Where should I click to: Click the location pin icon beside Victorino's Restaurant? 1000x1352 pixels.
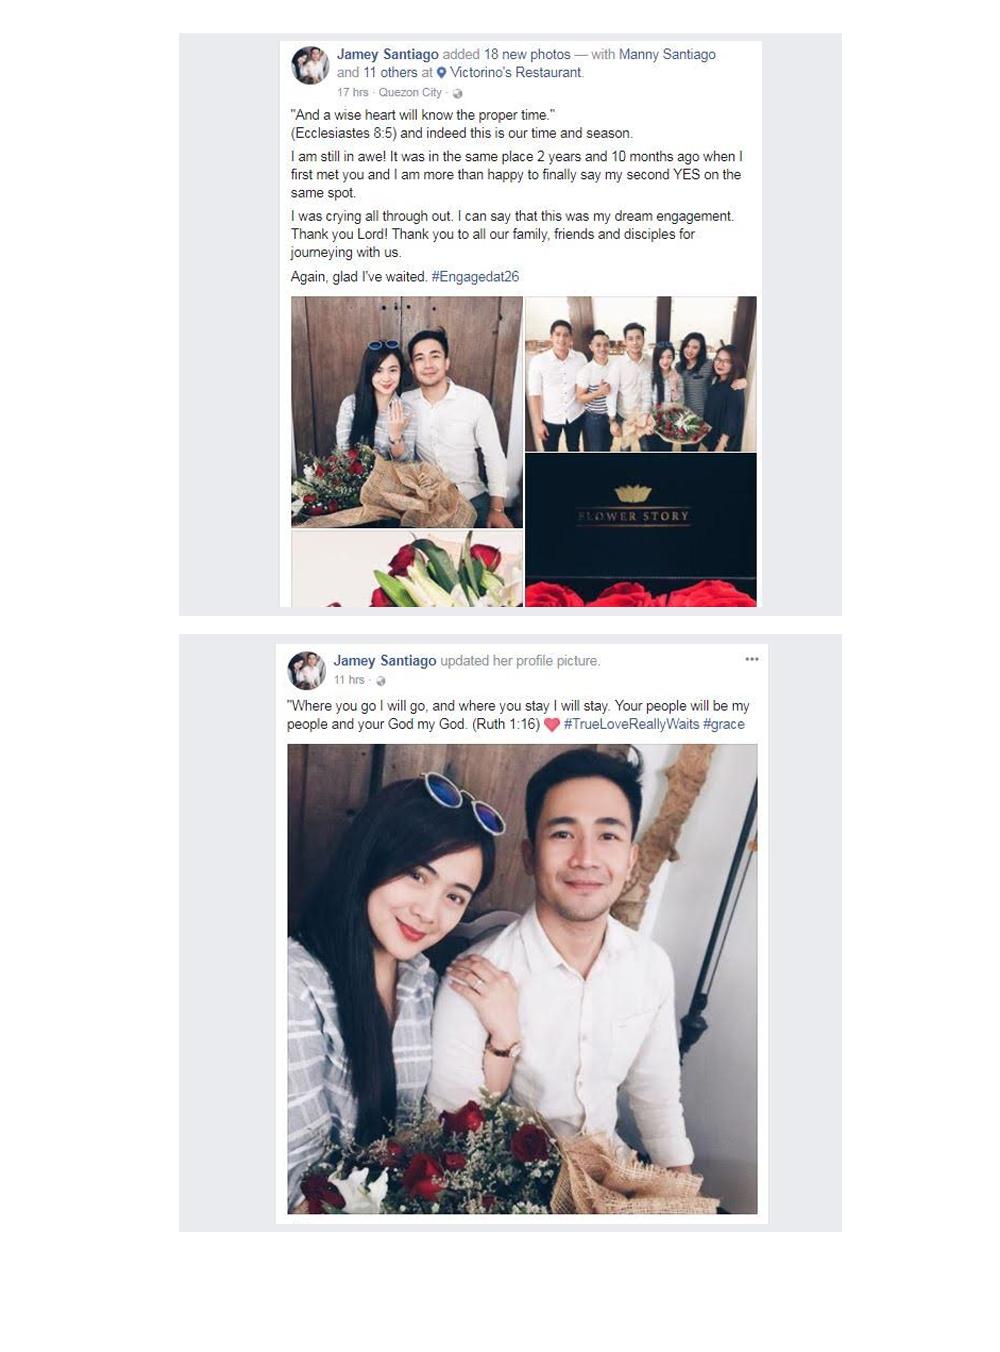pos(441,73)
